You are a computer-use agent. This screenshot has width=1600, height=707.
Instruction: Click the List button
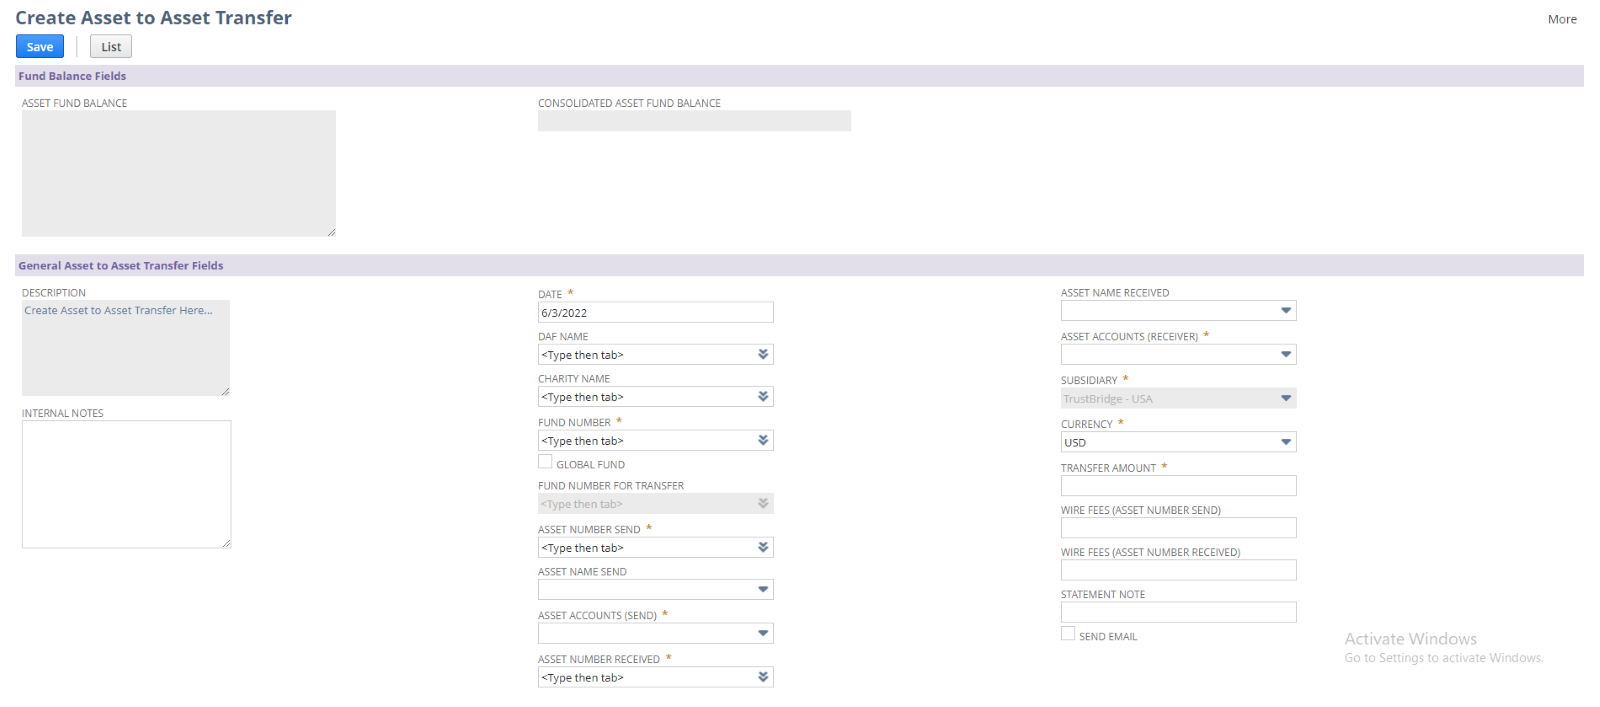pos(111,47)
